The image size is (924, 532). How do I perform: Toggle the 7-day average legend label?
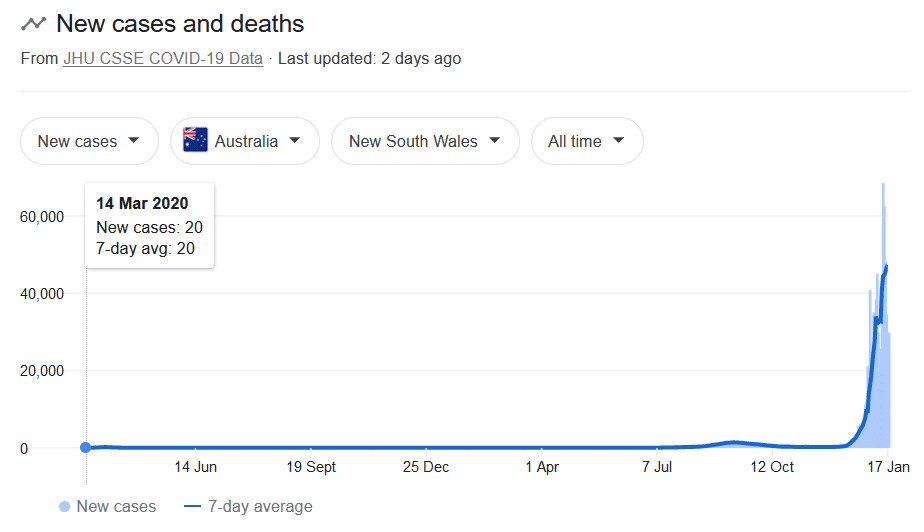(260, 507)
